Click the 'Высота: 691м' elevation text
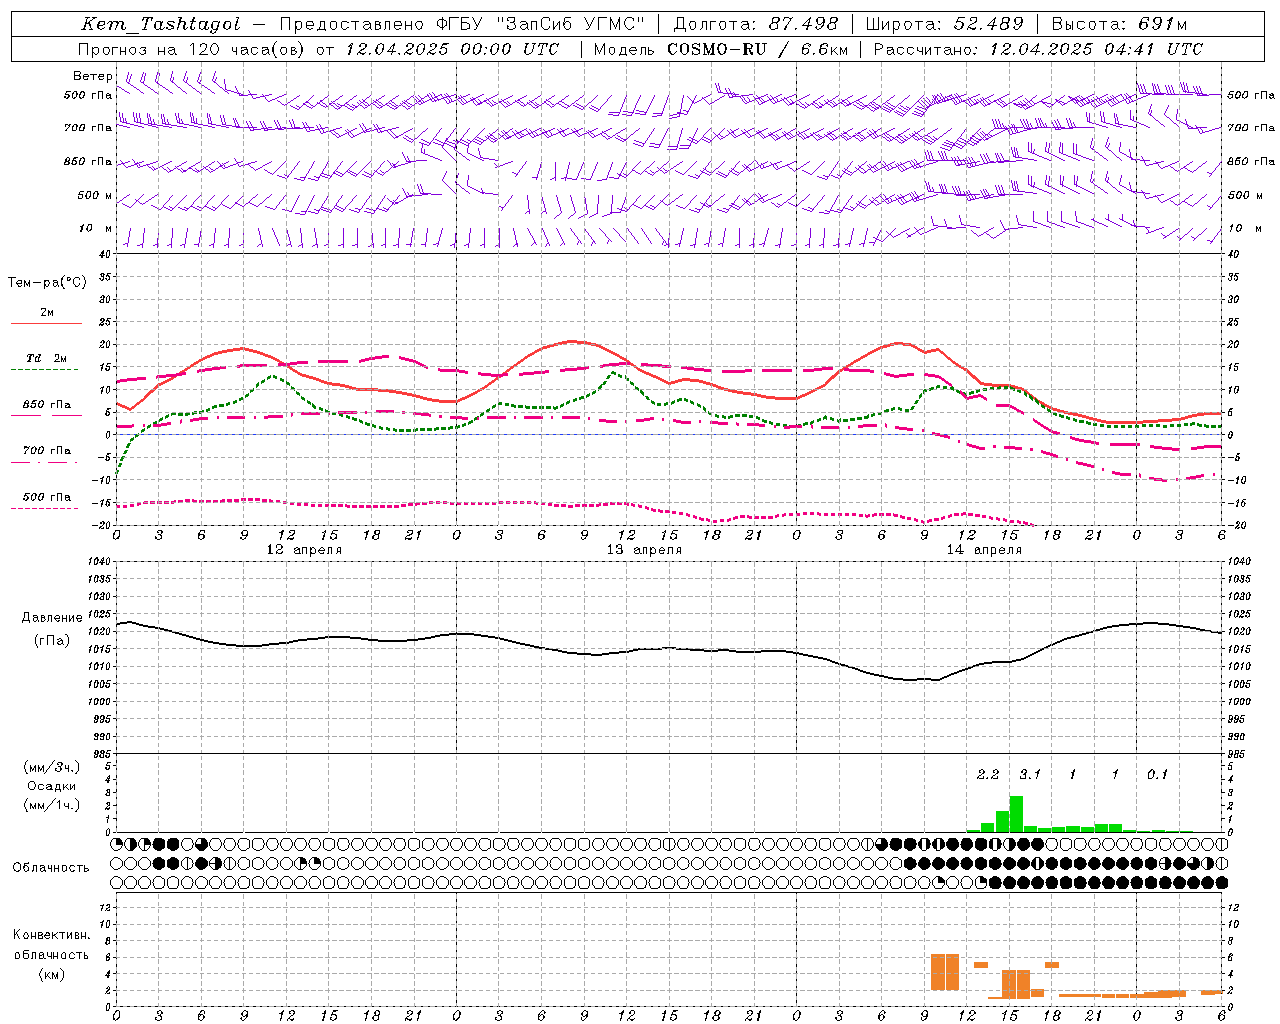Viewport: 1280px width, 1024px height. [x=1119, y=24]
